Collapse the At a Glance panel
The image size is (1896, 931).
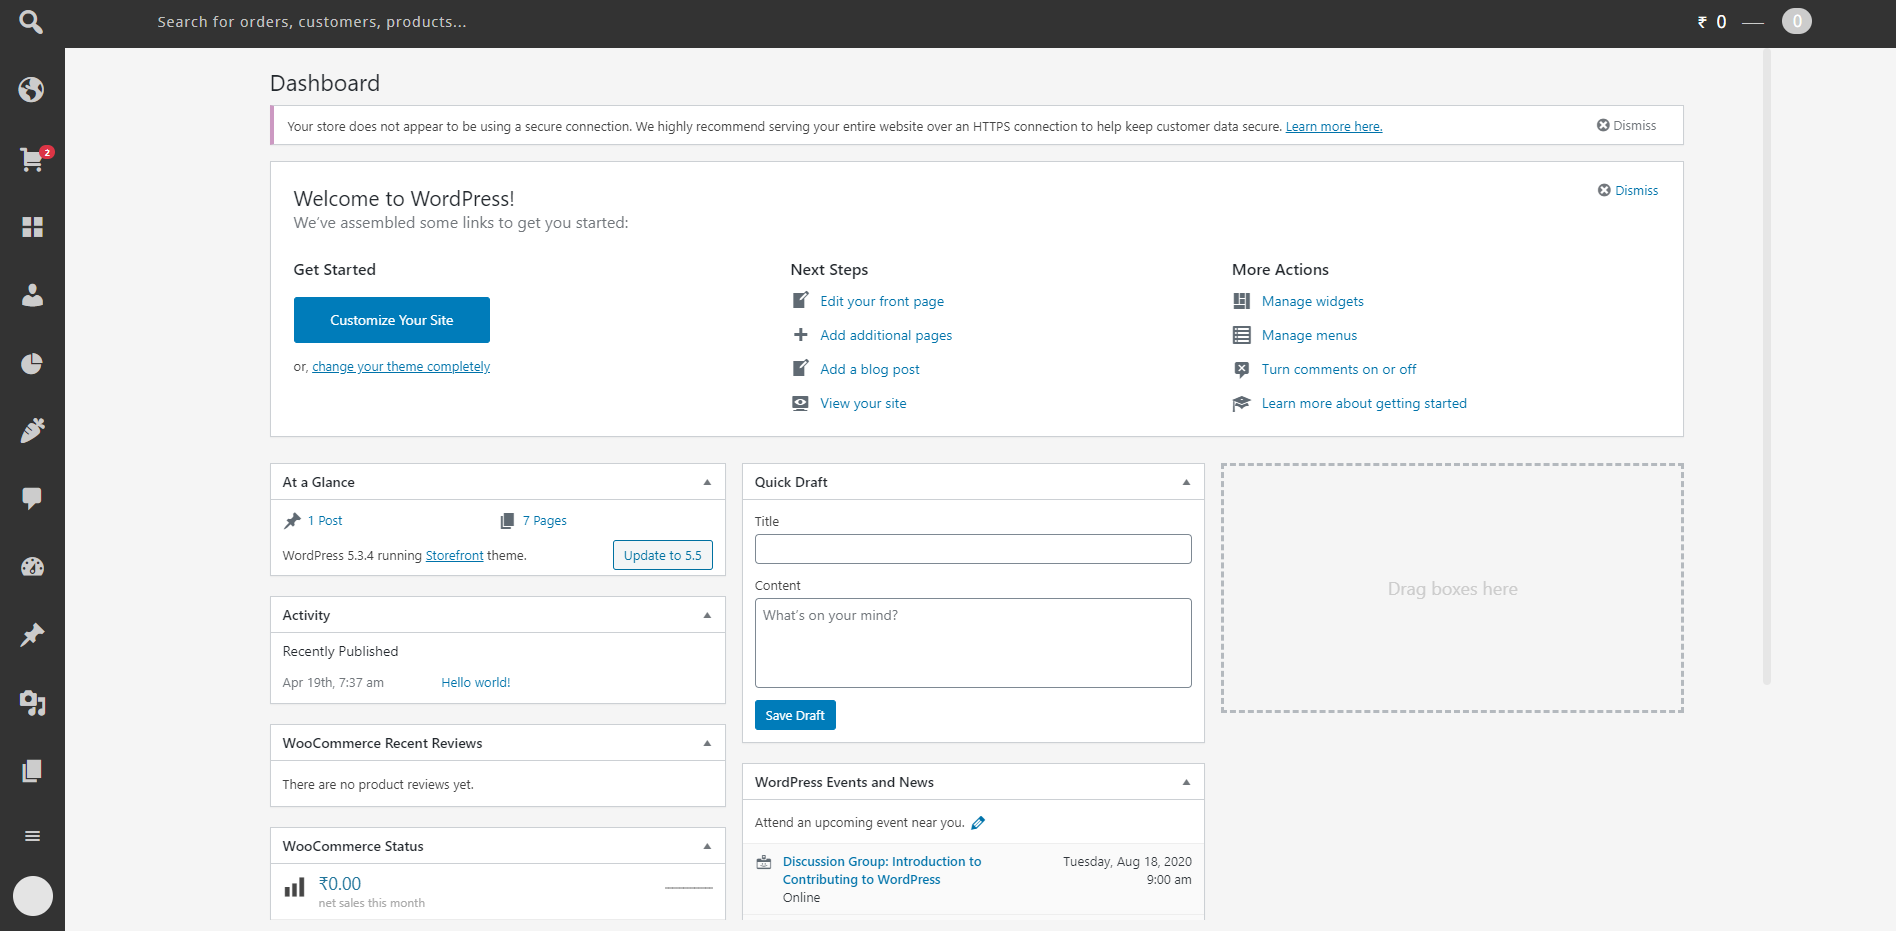[707, 482]
